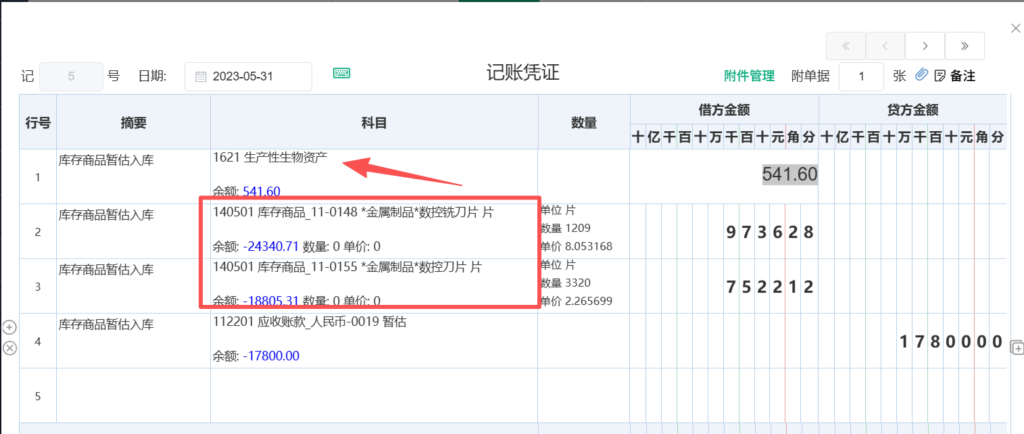Image resolution: width=1024 pixels, height=434 pixels.
Task: Click the empty summary cell in row 5
Action: click(132, 396)
